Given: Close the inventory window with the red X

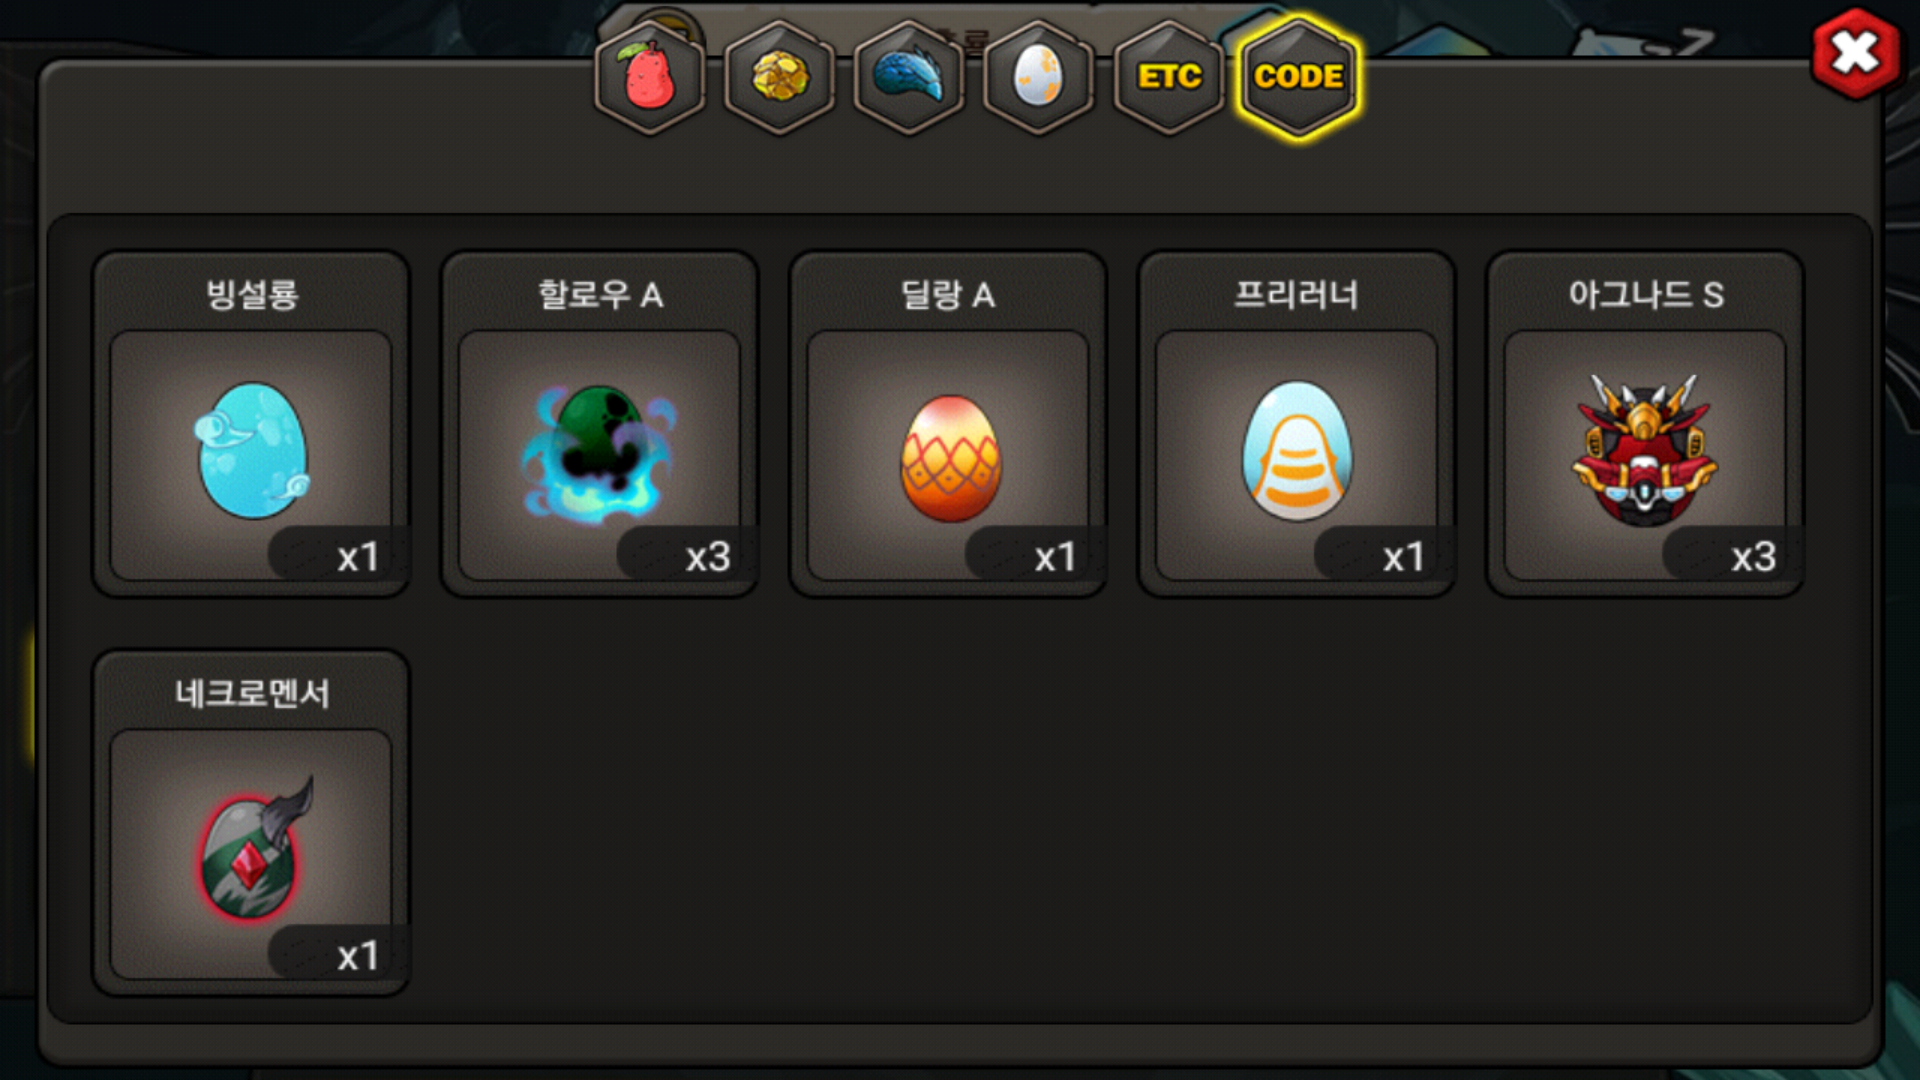Looking at the screenshot, I should 1856,54.
